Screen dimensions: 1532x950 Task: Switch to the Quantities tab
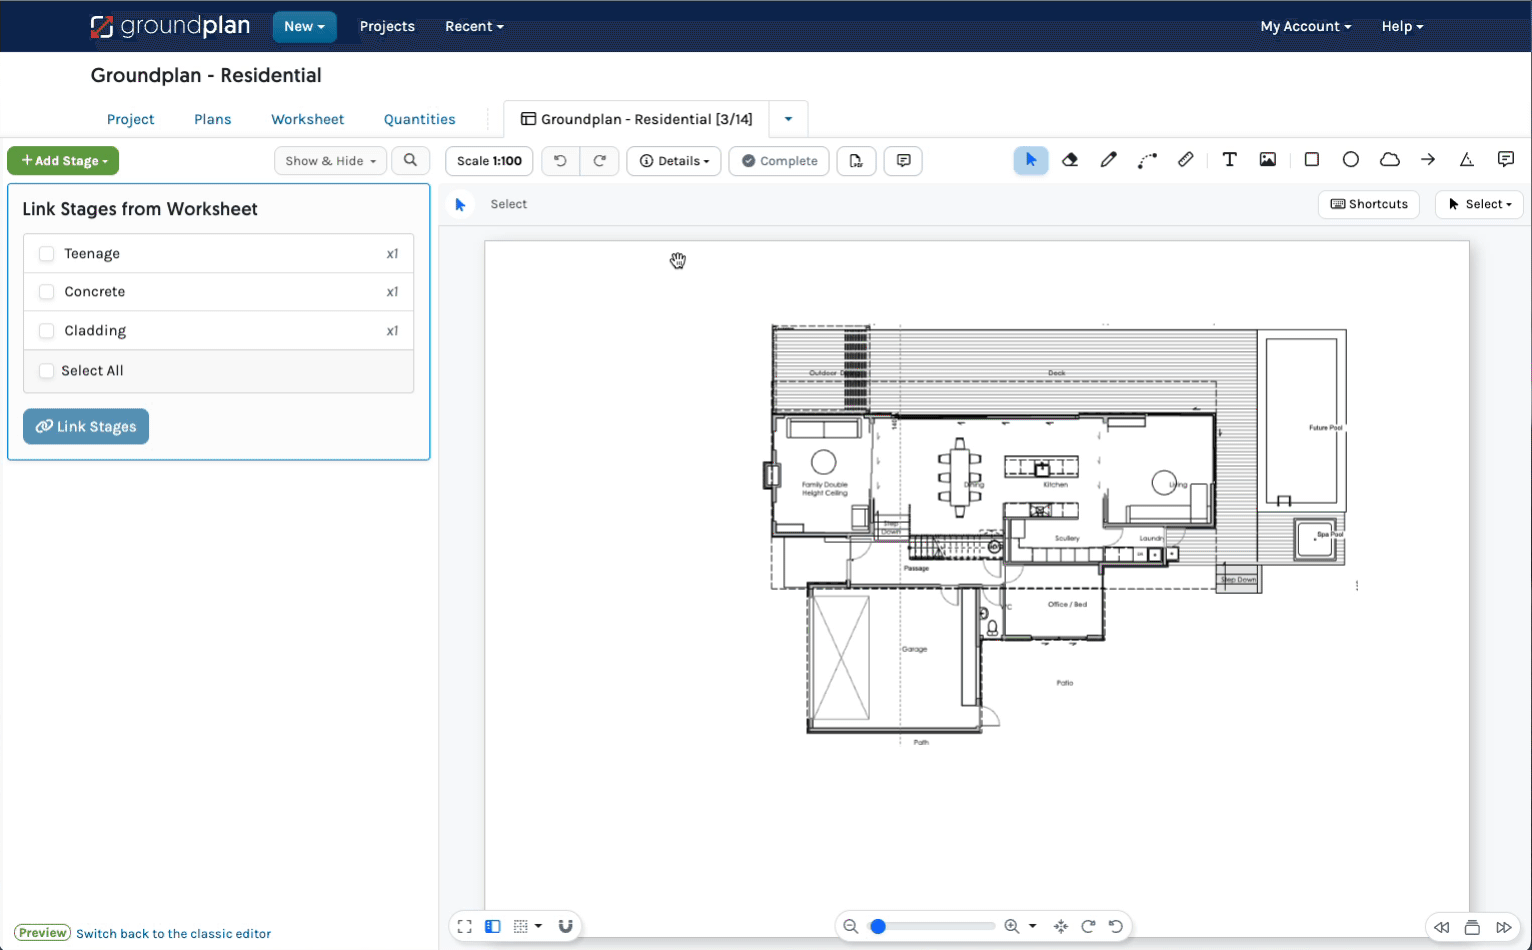point(420,119)
